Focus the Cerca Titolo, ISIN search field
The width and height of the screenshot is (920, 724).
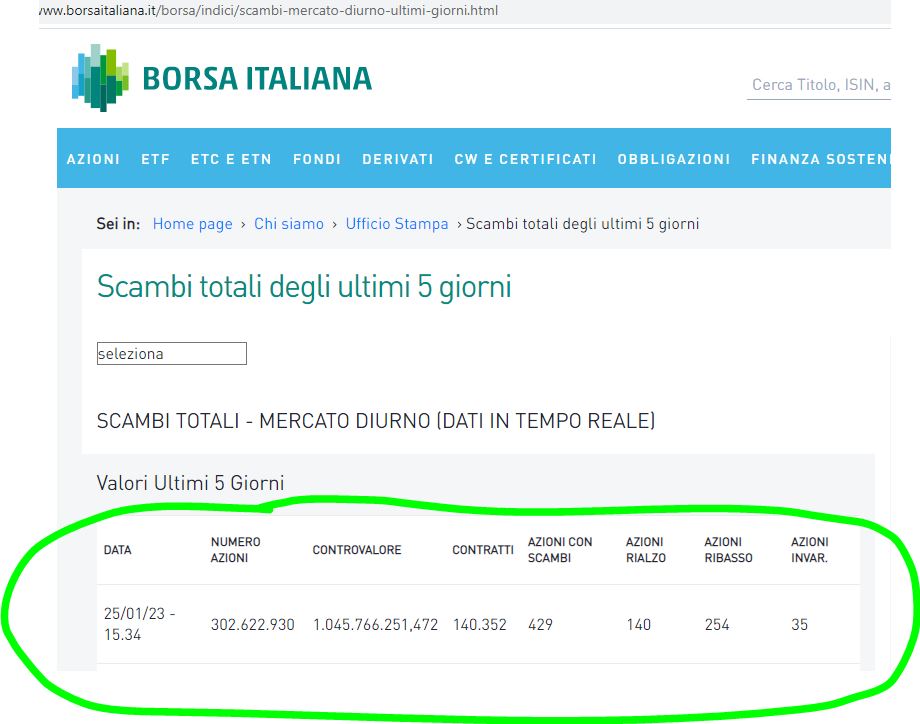pos(820,86)
